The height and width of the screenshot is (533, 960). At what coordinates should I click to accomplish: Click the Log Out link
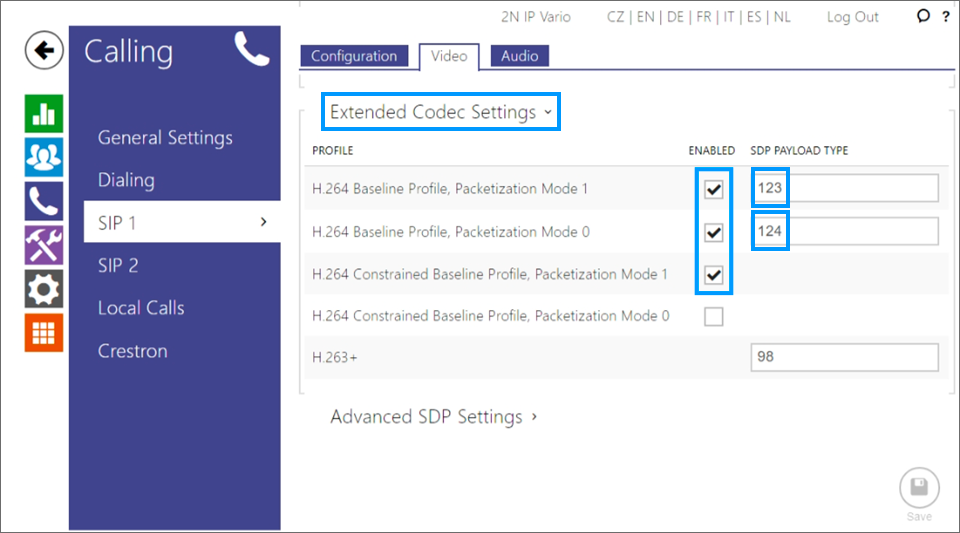click(852, 17)
